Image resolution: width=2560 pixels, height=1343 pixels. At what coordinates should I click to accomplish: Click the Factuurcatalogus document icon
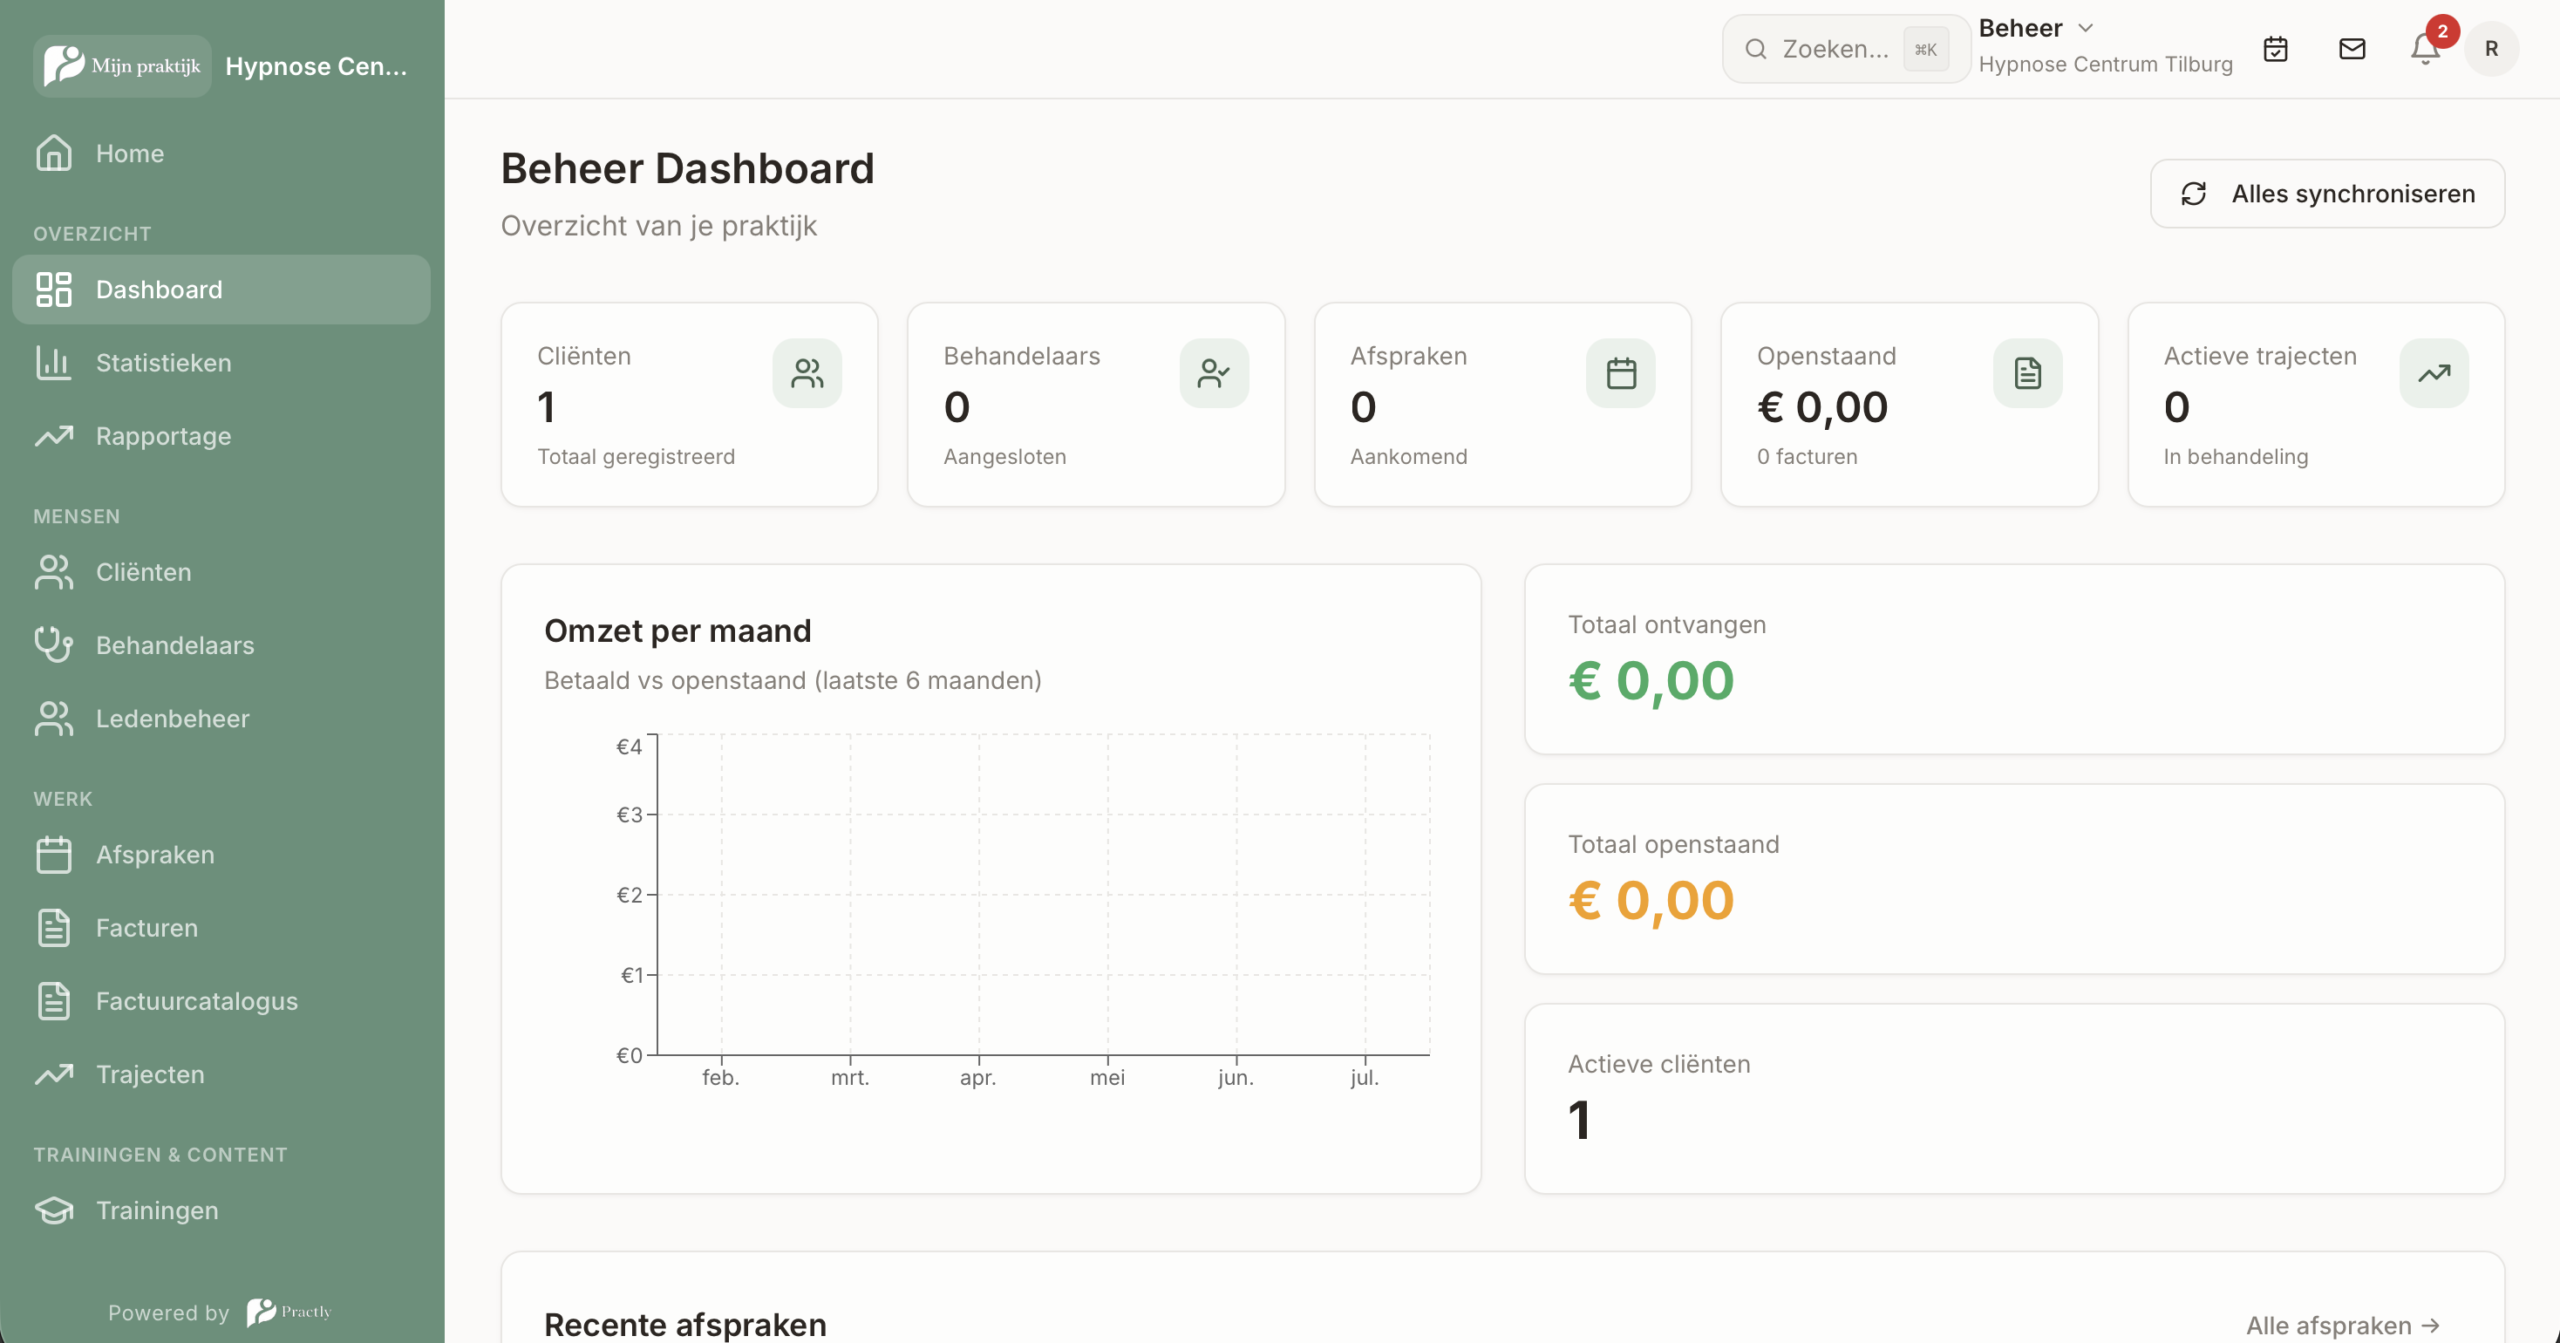[x=54, y=1001]
